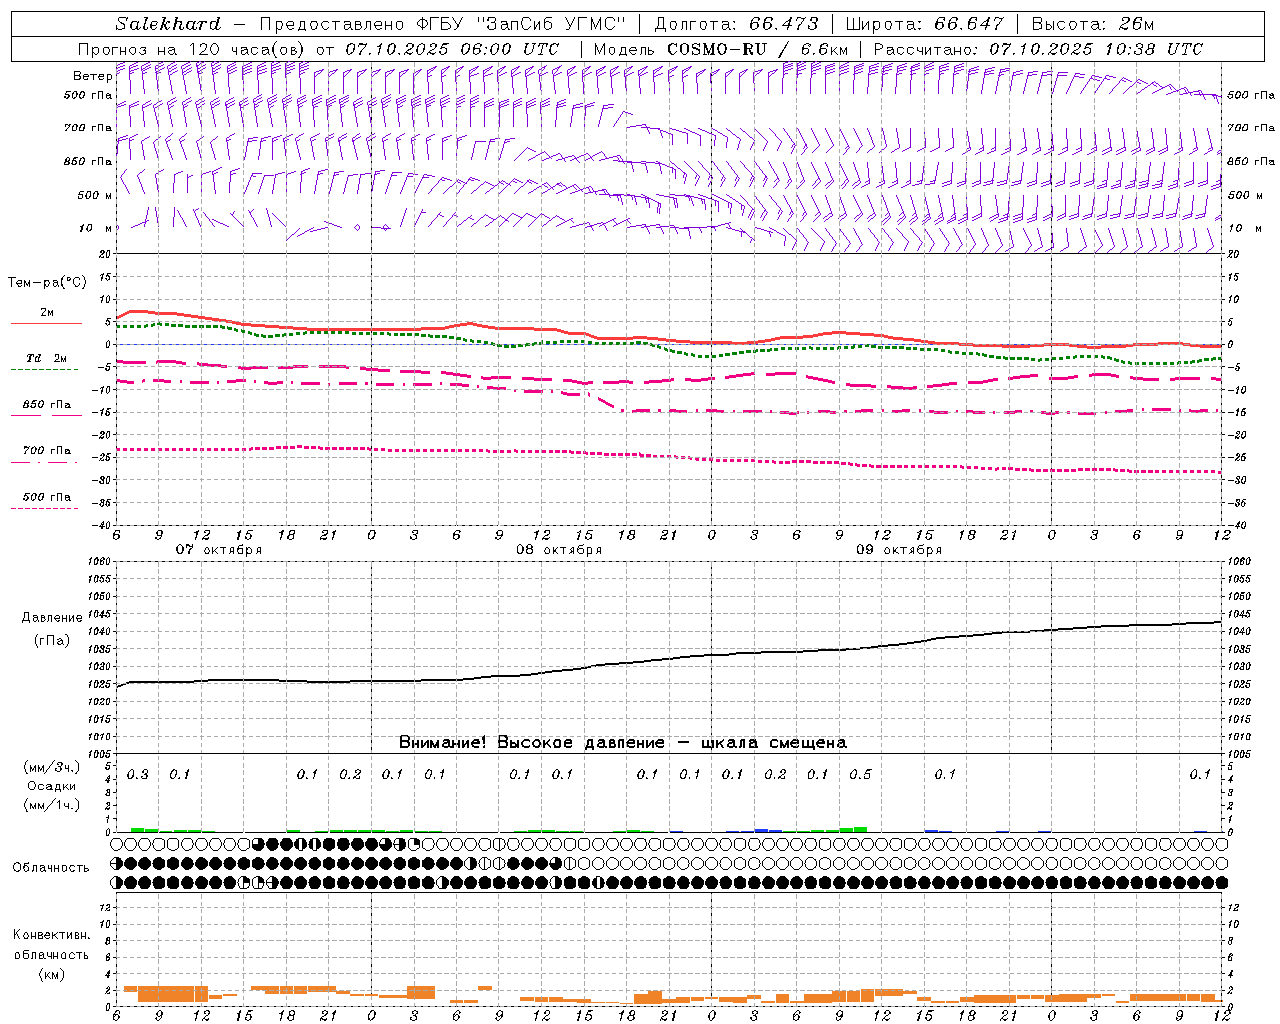Click the 1060 value on left pressure axis

(x=100, y=562)
